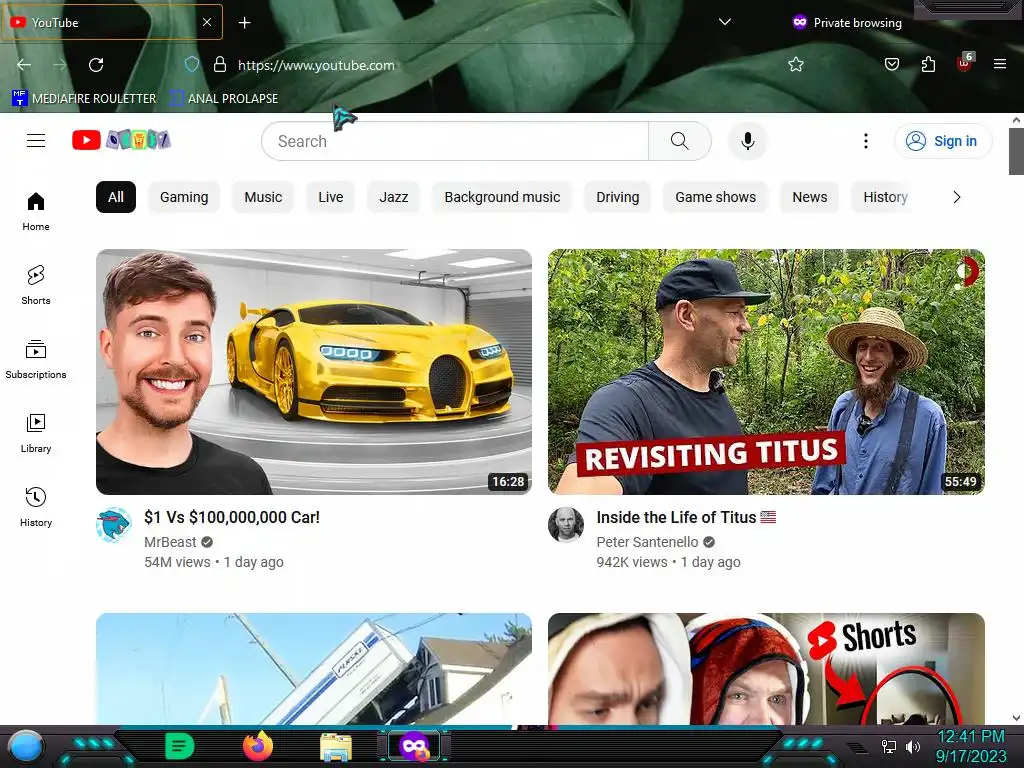Open YouTube settings three-dot menu
The image size is (1024, 768).
866,141
